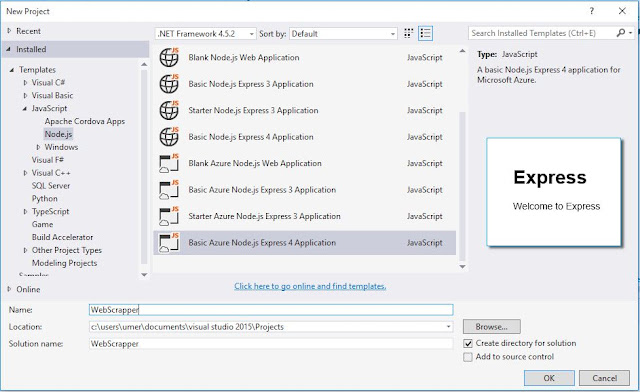Click the Basic Node.js Express 3 Application icon
The width and height of the screenshot is (640, 392).
169,84
